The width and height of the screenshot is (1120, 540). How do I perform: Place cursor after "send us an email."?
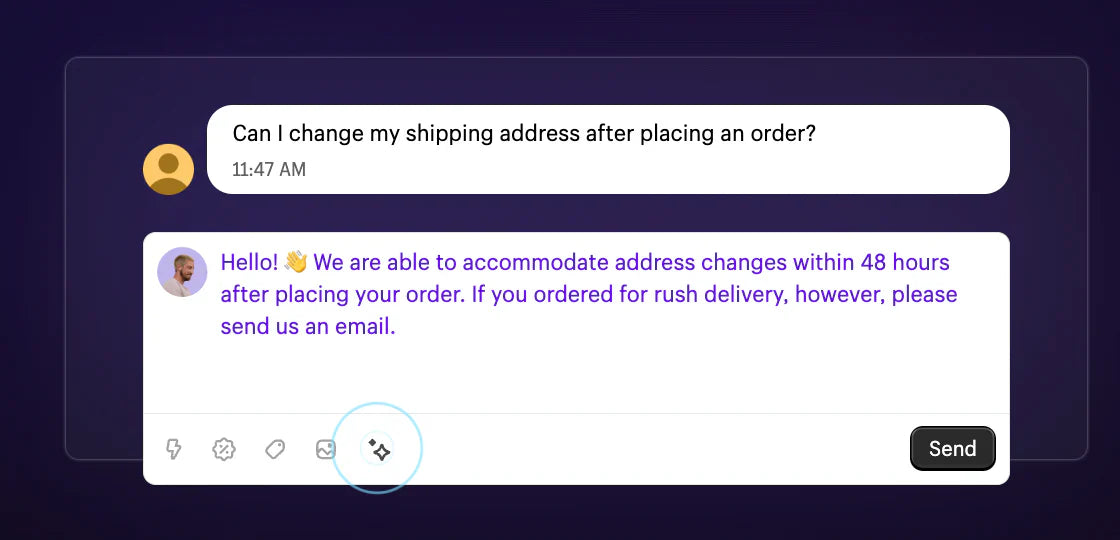397,327
